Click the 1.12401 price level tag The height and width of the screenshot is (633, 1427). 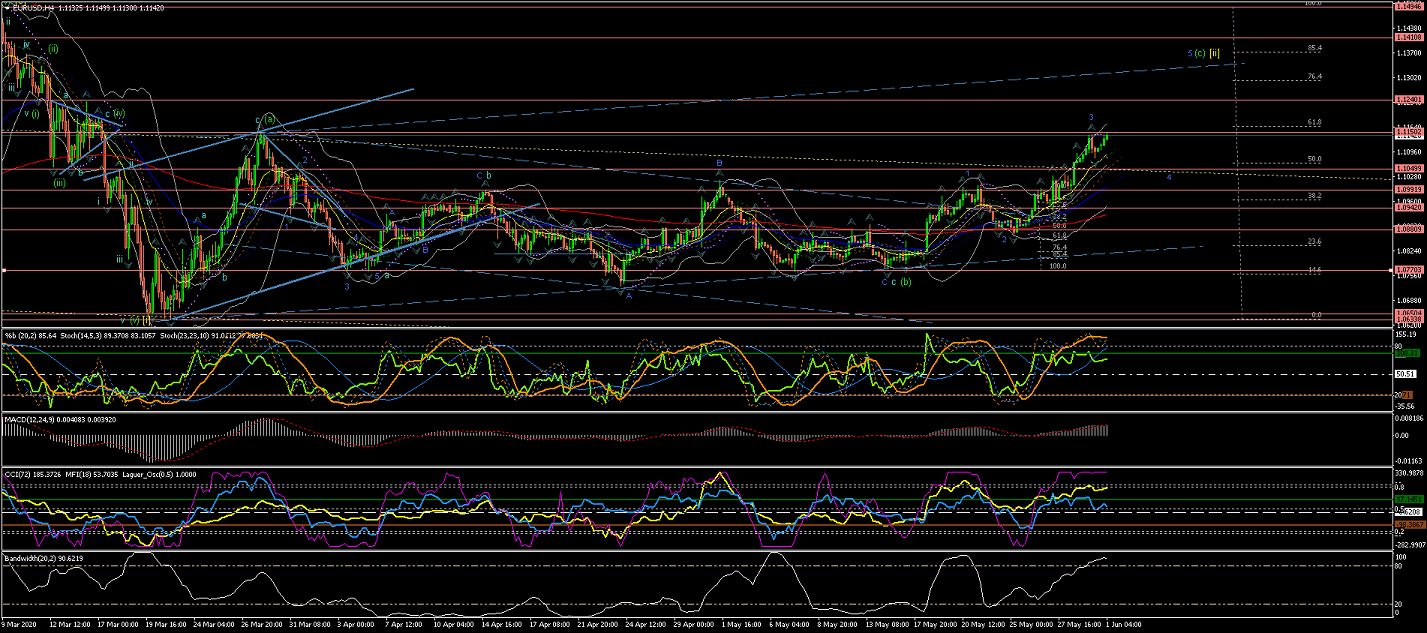pyautogui.click(x=1407, y=100)
